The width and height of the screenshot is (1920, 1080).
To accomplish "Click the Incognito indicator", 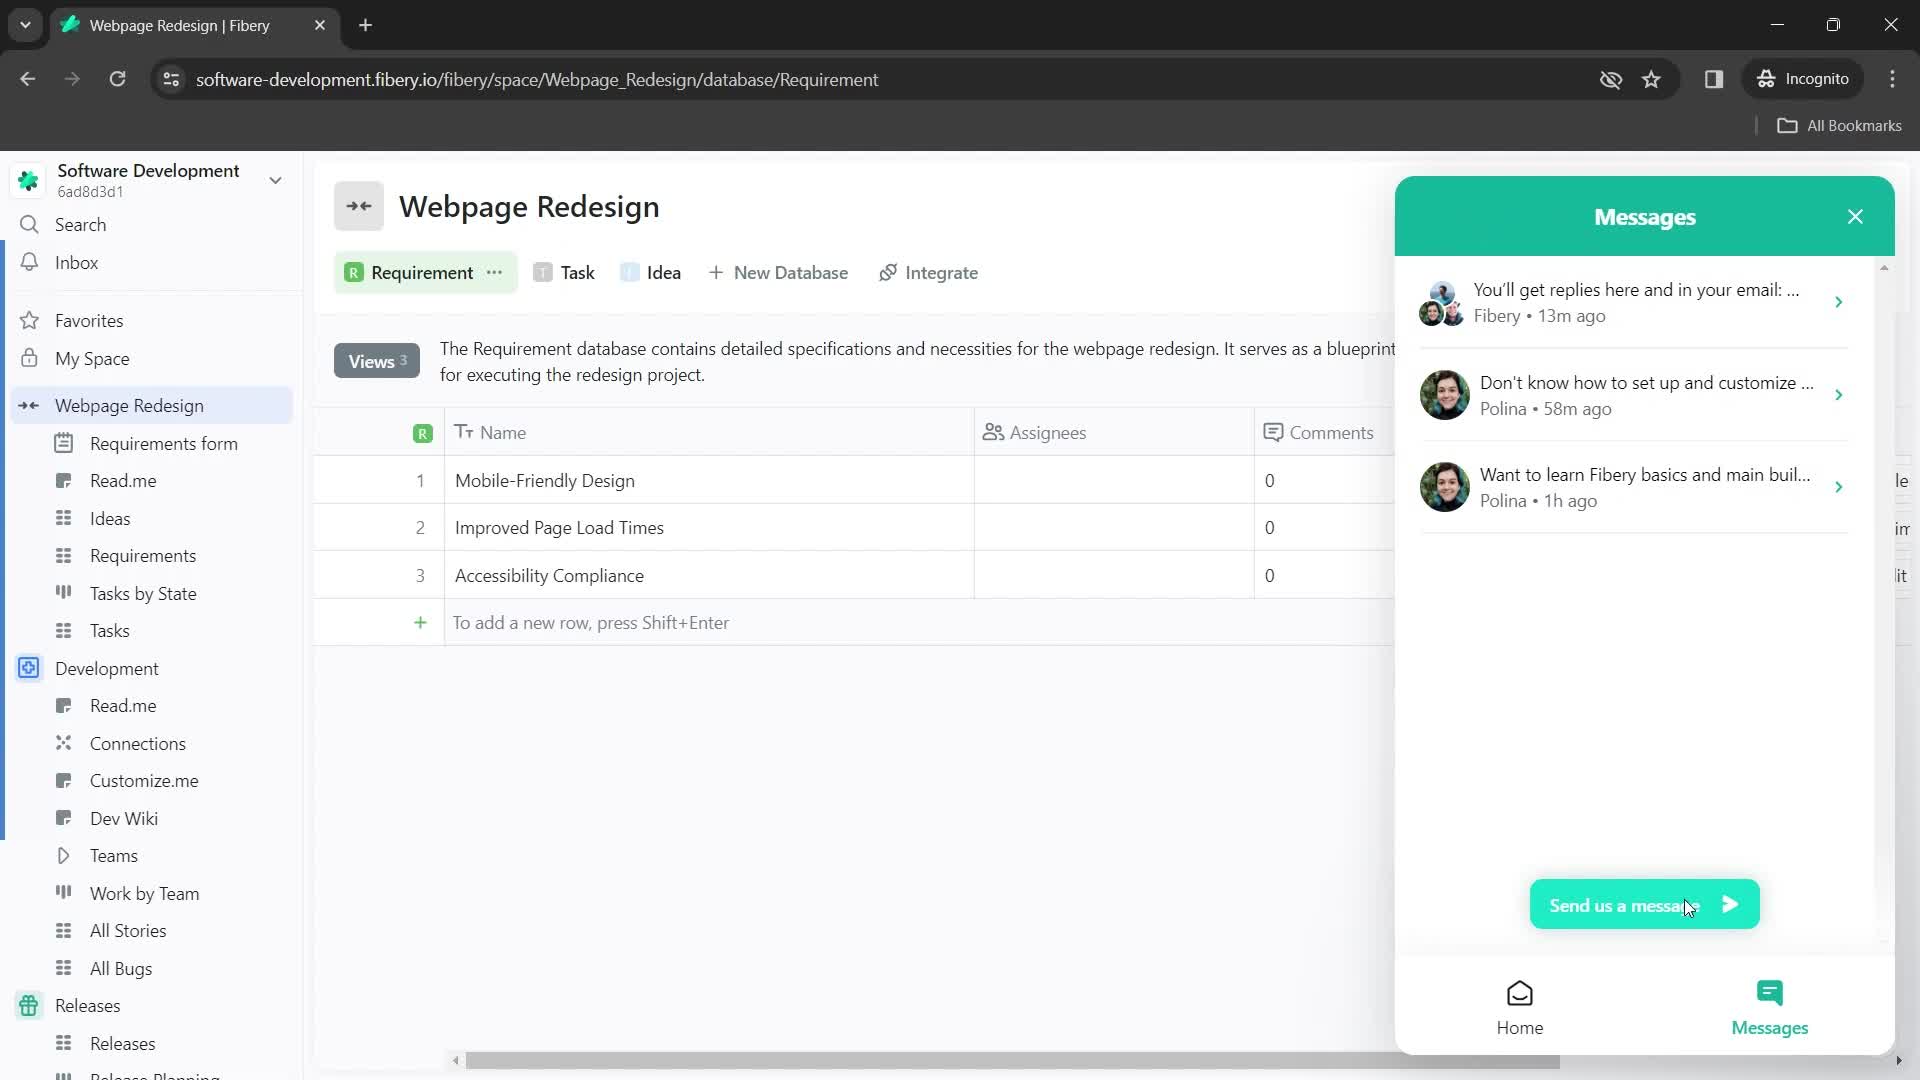I will [1803, 79].
